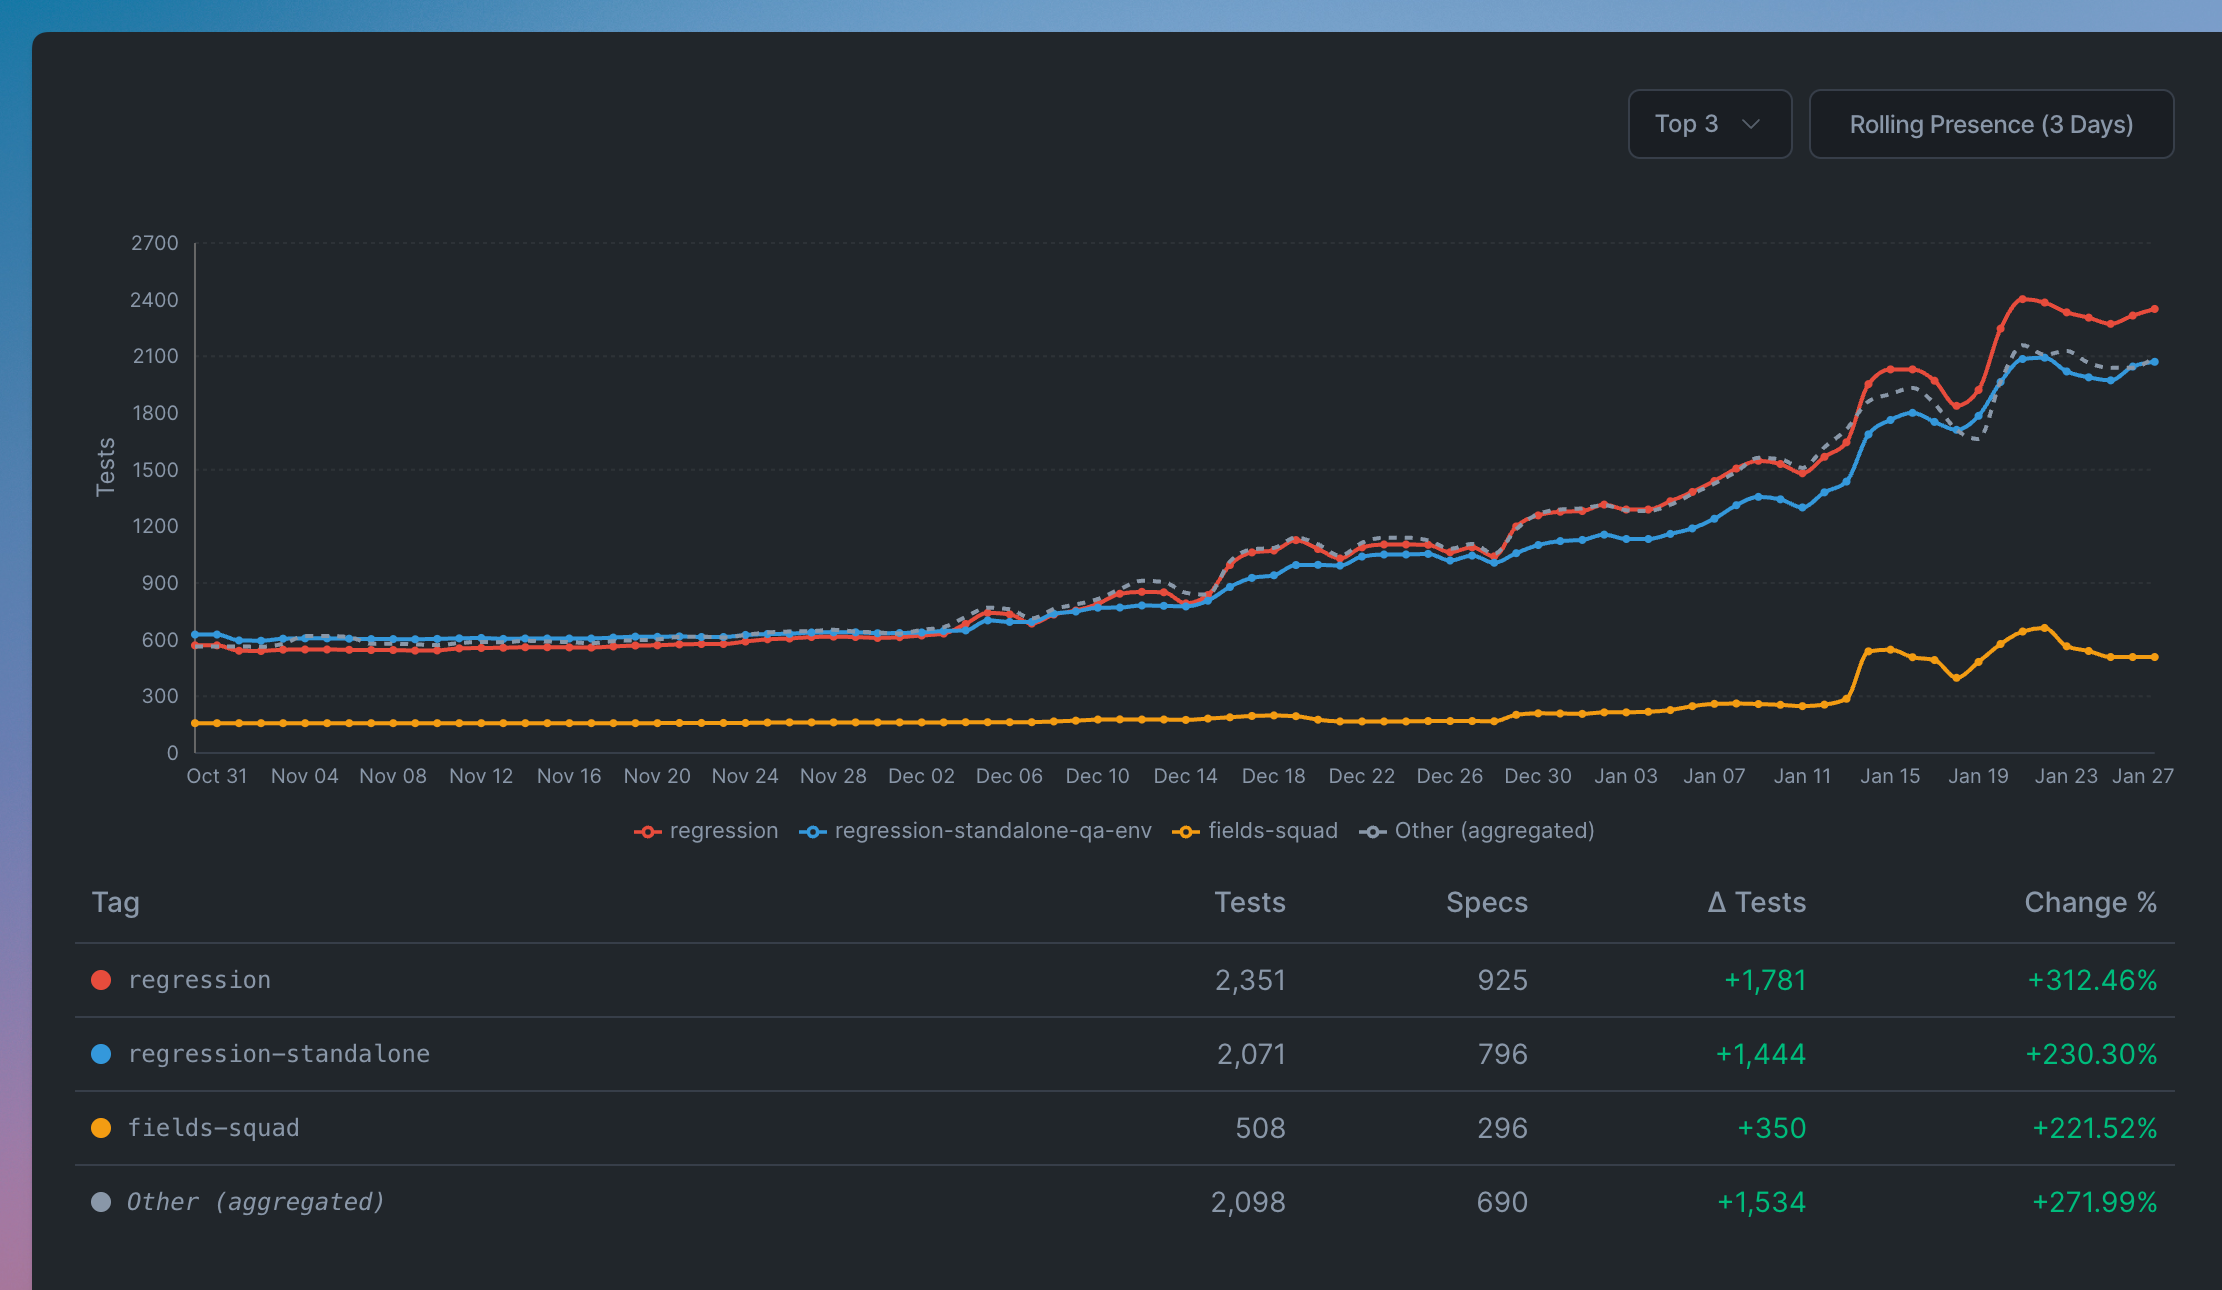Click the last orange fields-squad data point
This screenshot has width=2222, height=1290.
click(x=2154, y=657)
